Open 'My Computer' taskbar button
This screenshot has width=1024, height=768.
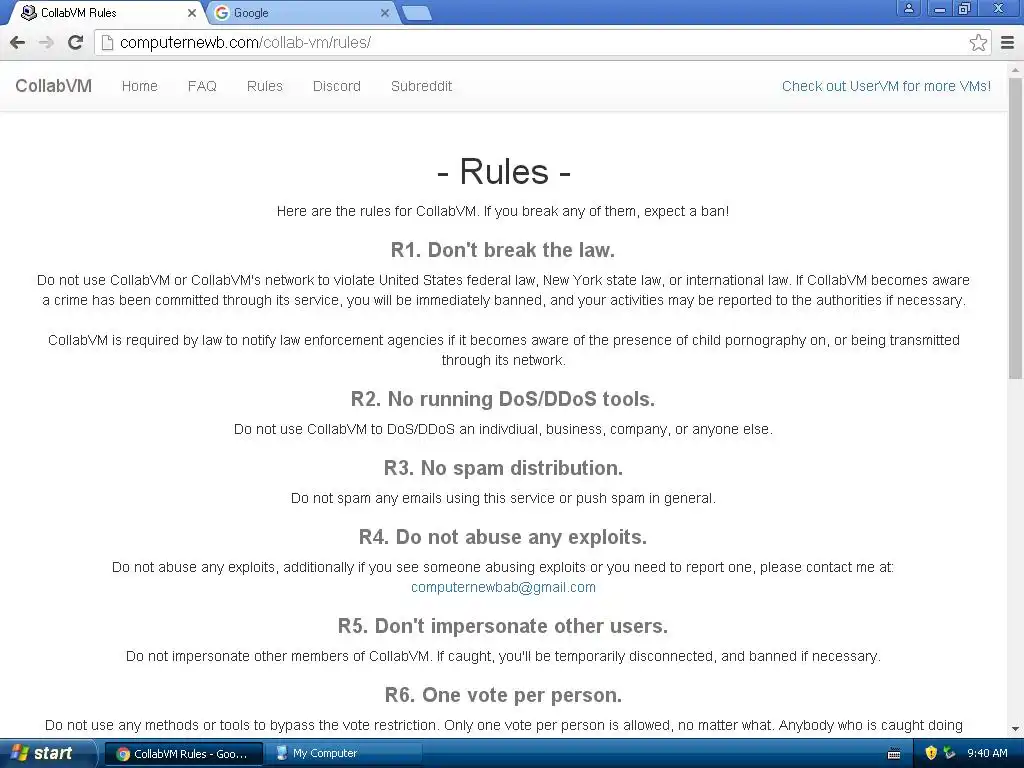click(x=346, y=754)
